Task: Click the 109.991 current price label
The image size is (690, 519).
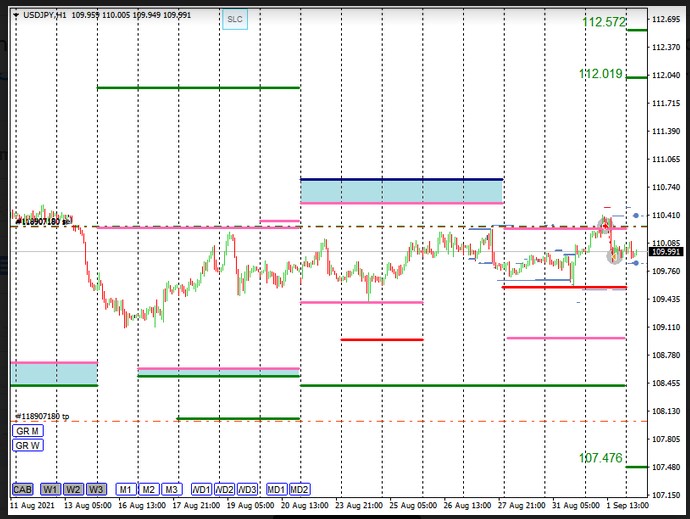Action: [x=664, y=252]
